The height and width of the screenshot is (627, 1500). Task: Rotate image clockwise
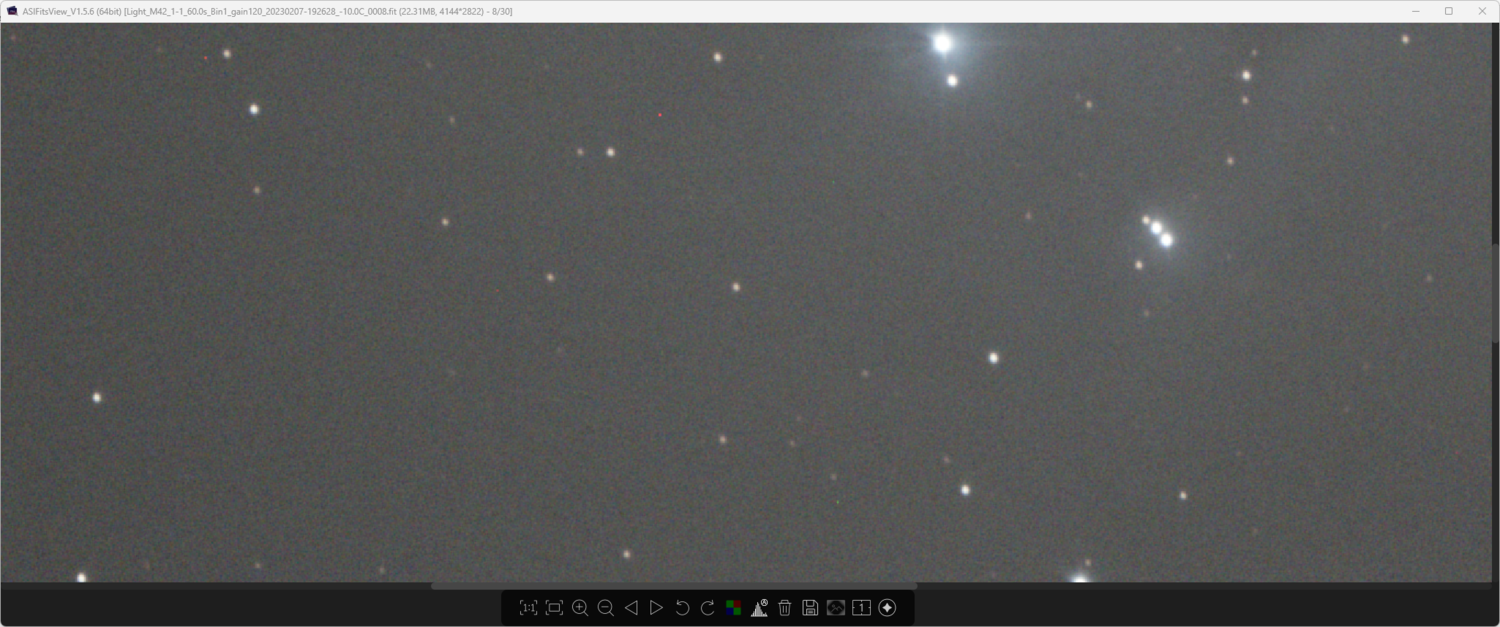coord(708,608)
